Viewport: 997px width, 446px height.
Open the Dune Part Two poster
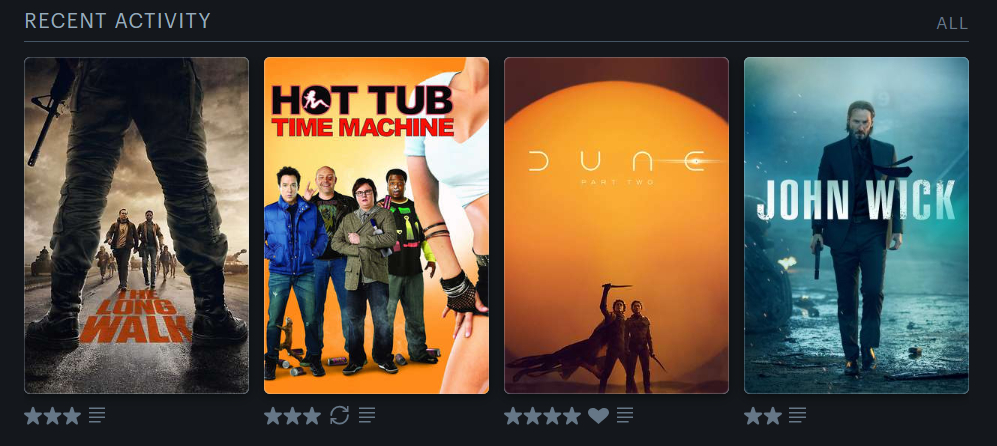[x=616, y=225]
